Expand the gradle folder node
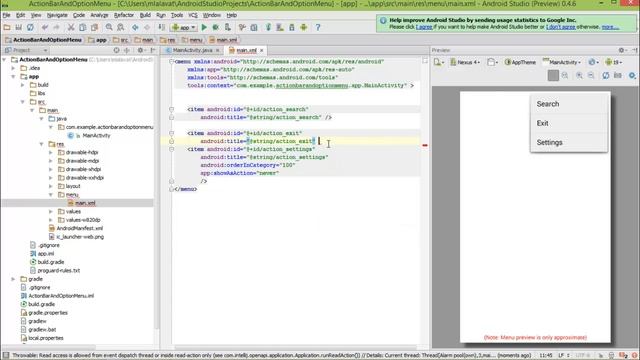The height and width of the screenshot is (360, 640). (13, 279)
